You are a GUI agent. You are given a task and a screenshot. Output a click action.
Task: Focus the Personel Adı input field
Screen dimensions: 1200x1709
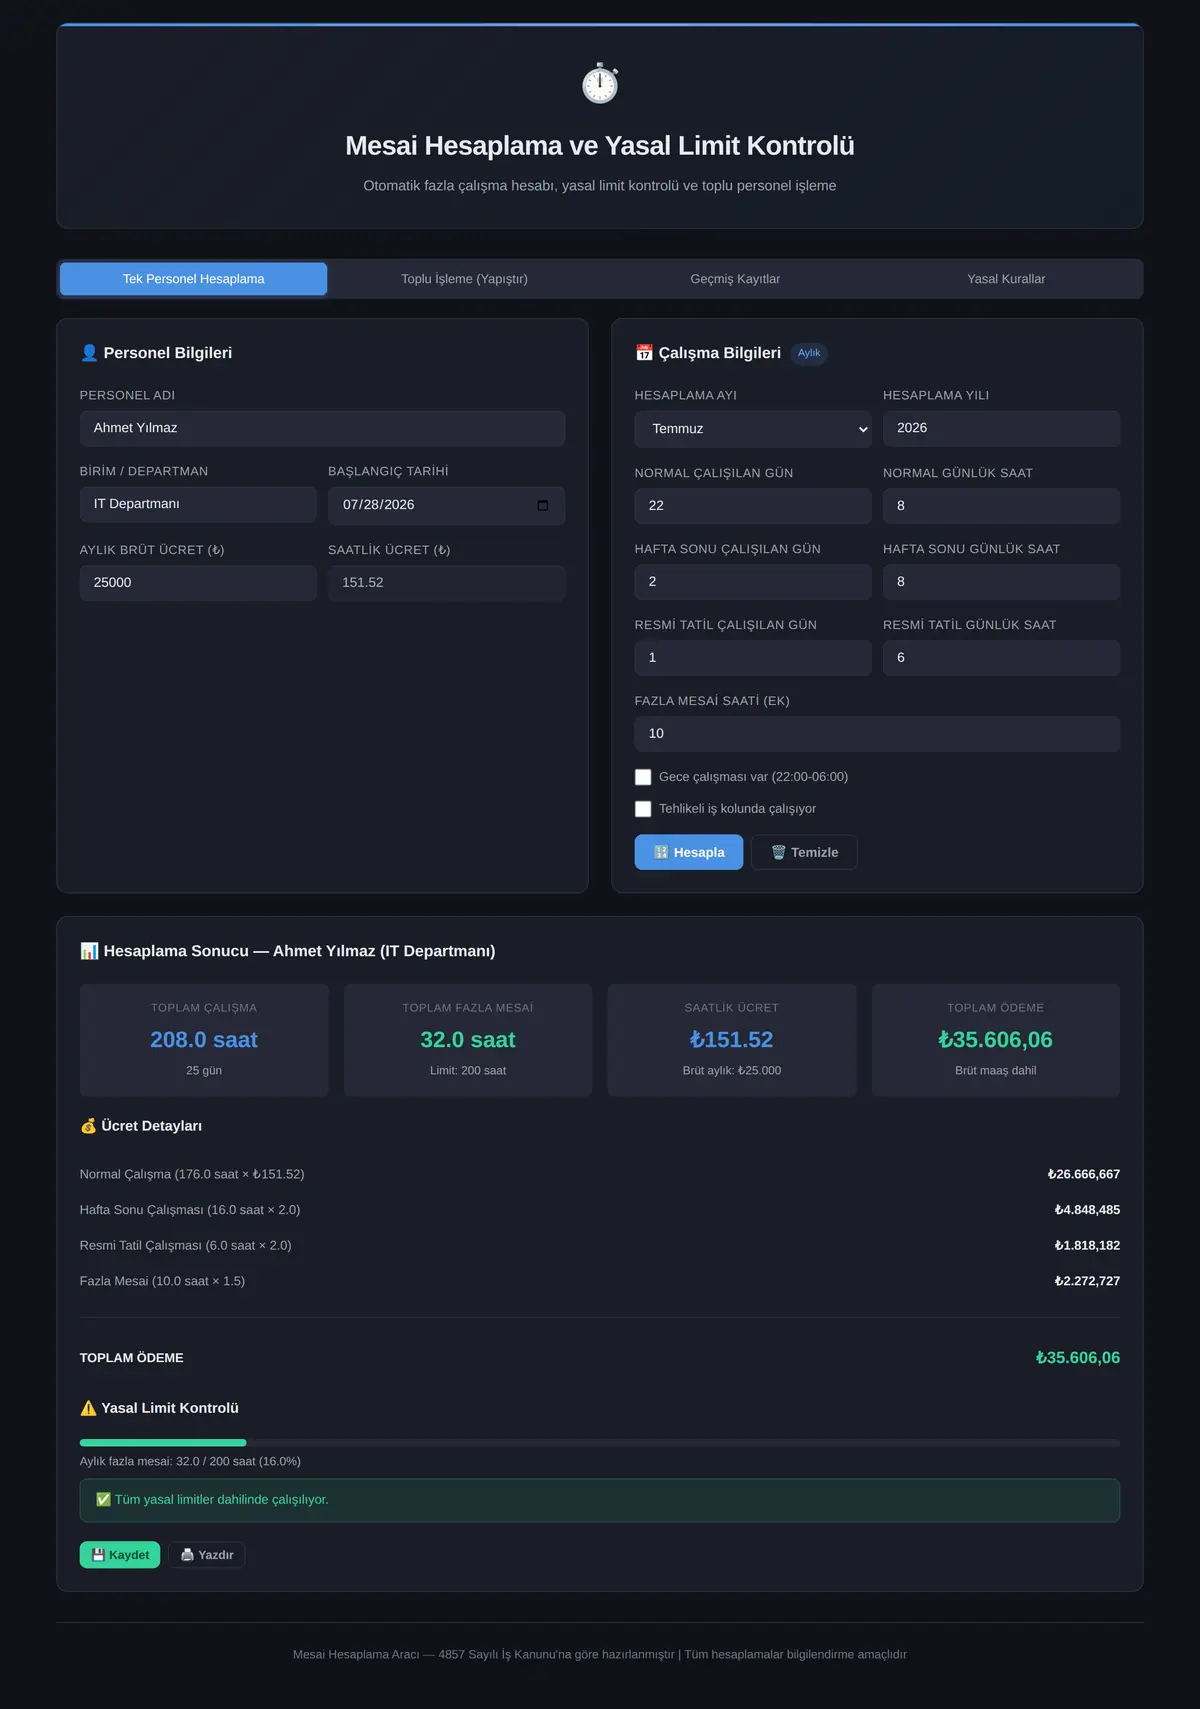322,428
